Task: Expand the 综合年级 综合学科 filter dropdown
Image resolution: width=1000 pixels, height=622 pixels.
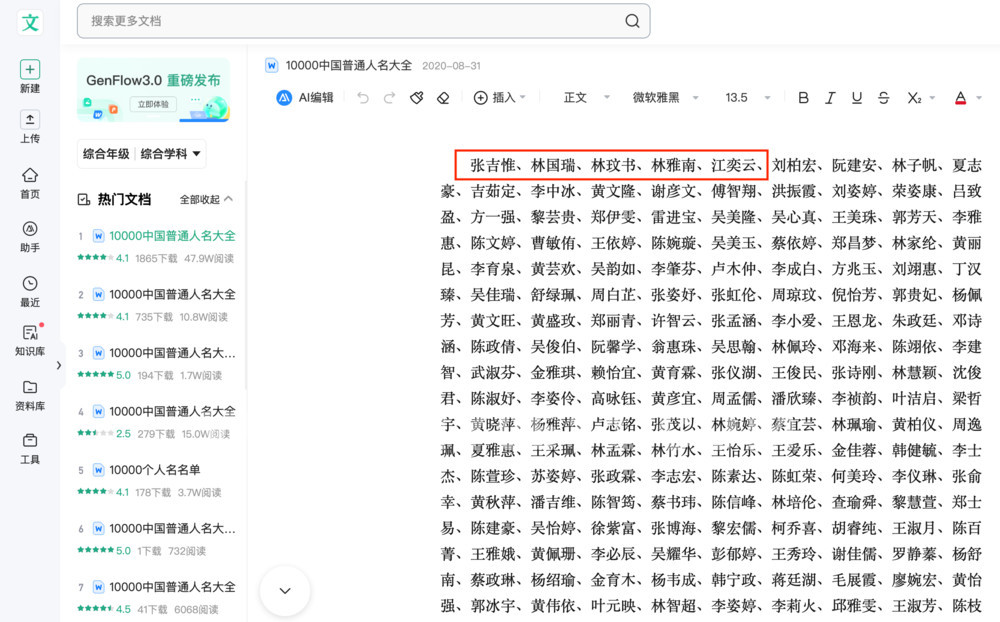Action: (143, 154)
